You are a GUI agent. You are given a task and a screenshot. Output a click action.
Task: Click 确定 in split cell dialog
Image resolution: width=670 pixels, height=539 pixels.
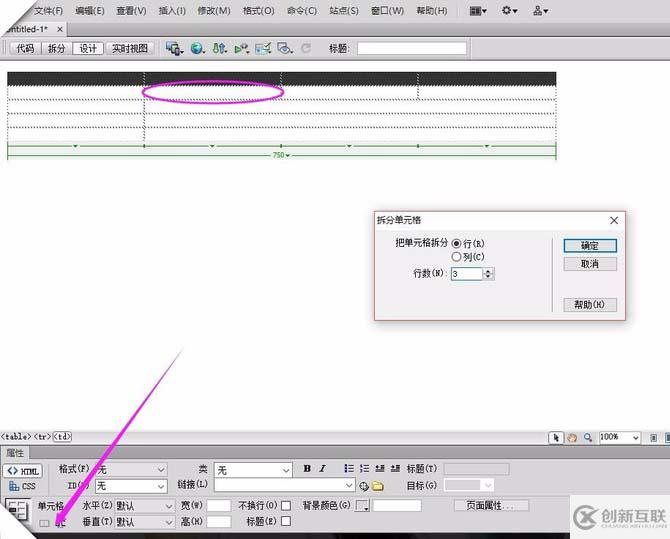pyautogui.click(x=590, y=246)
